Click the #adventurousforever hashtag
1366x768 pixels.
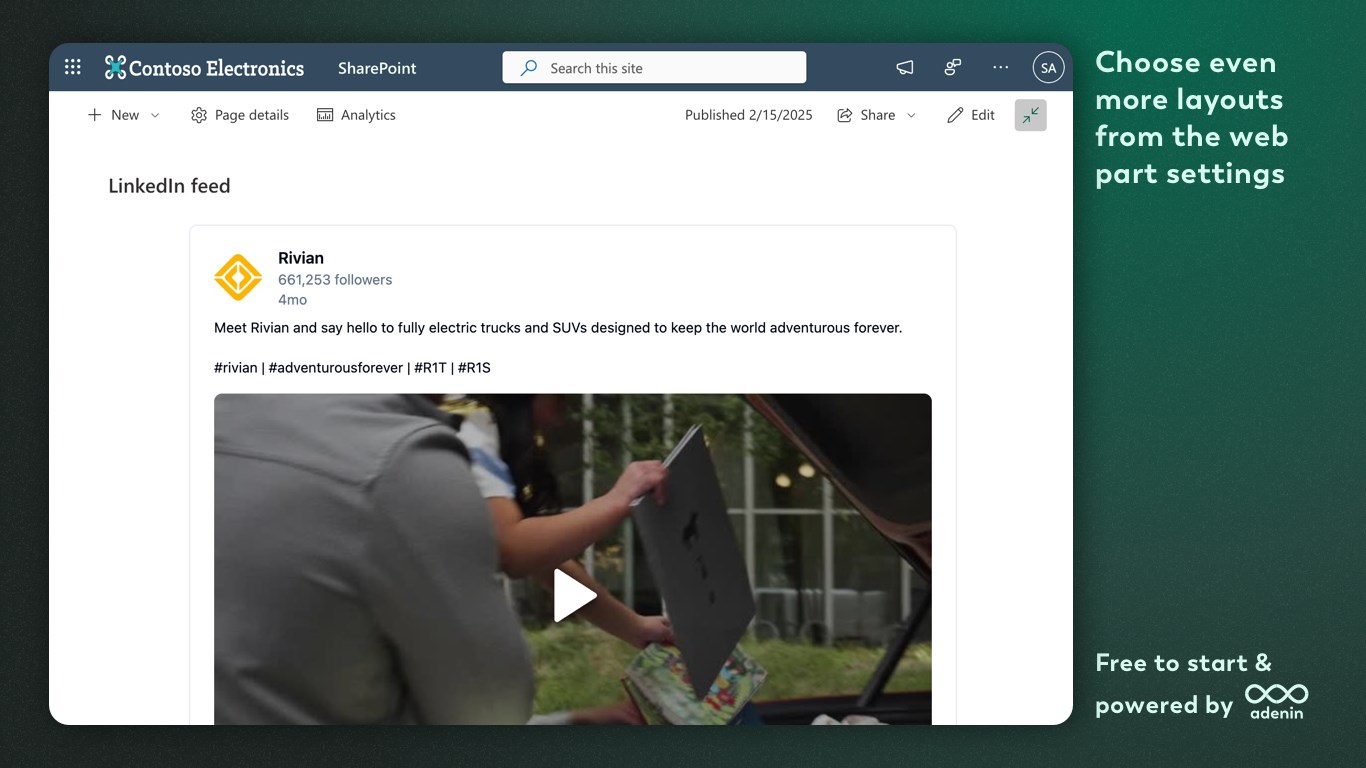click(x=335, y=368)
